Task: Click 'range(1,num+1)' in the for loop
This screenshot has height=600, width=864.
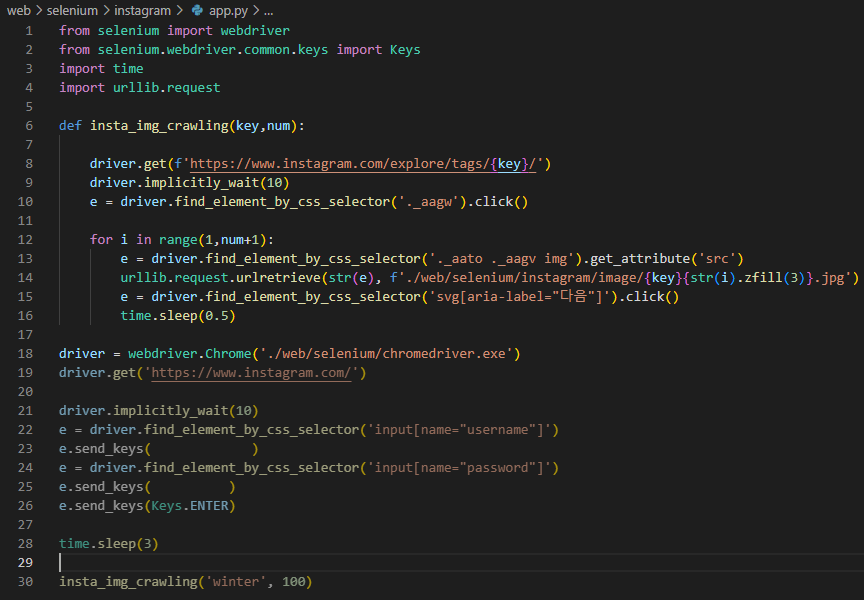Action: click(x=213, y=240)
